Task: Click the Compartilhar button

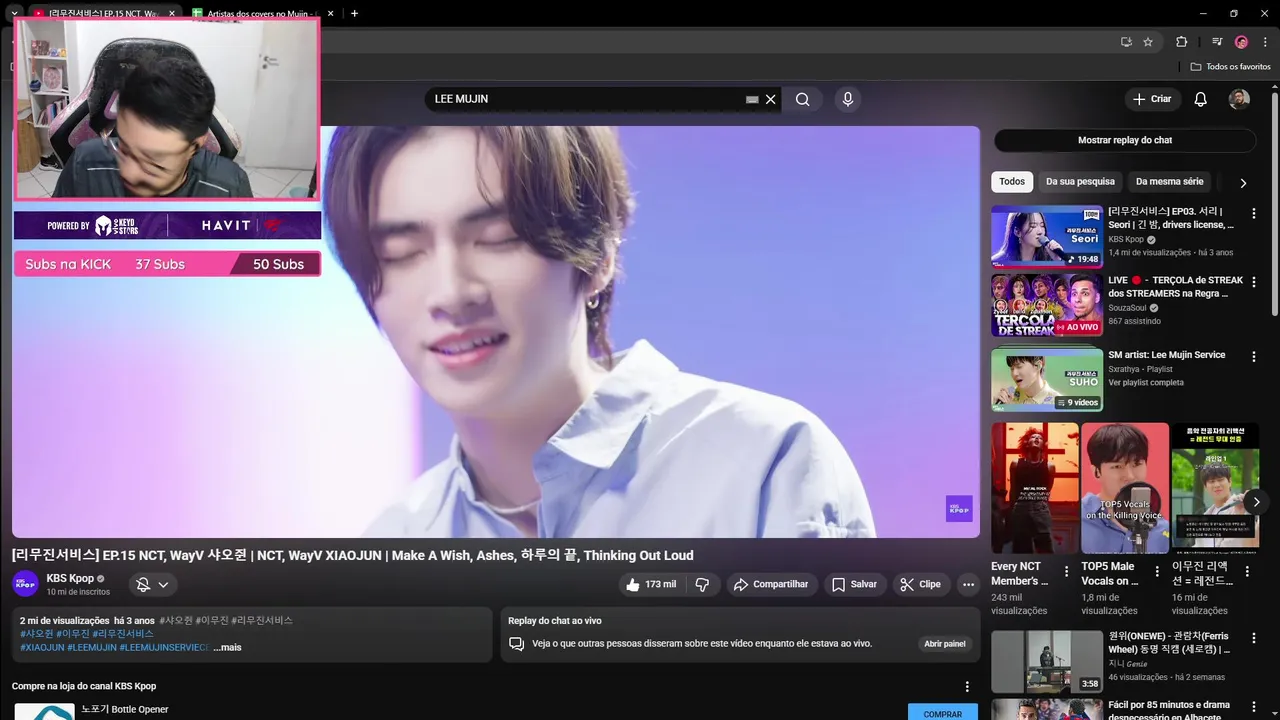Action: (771, 584)
